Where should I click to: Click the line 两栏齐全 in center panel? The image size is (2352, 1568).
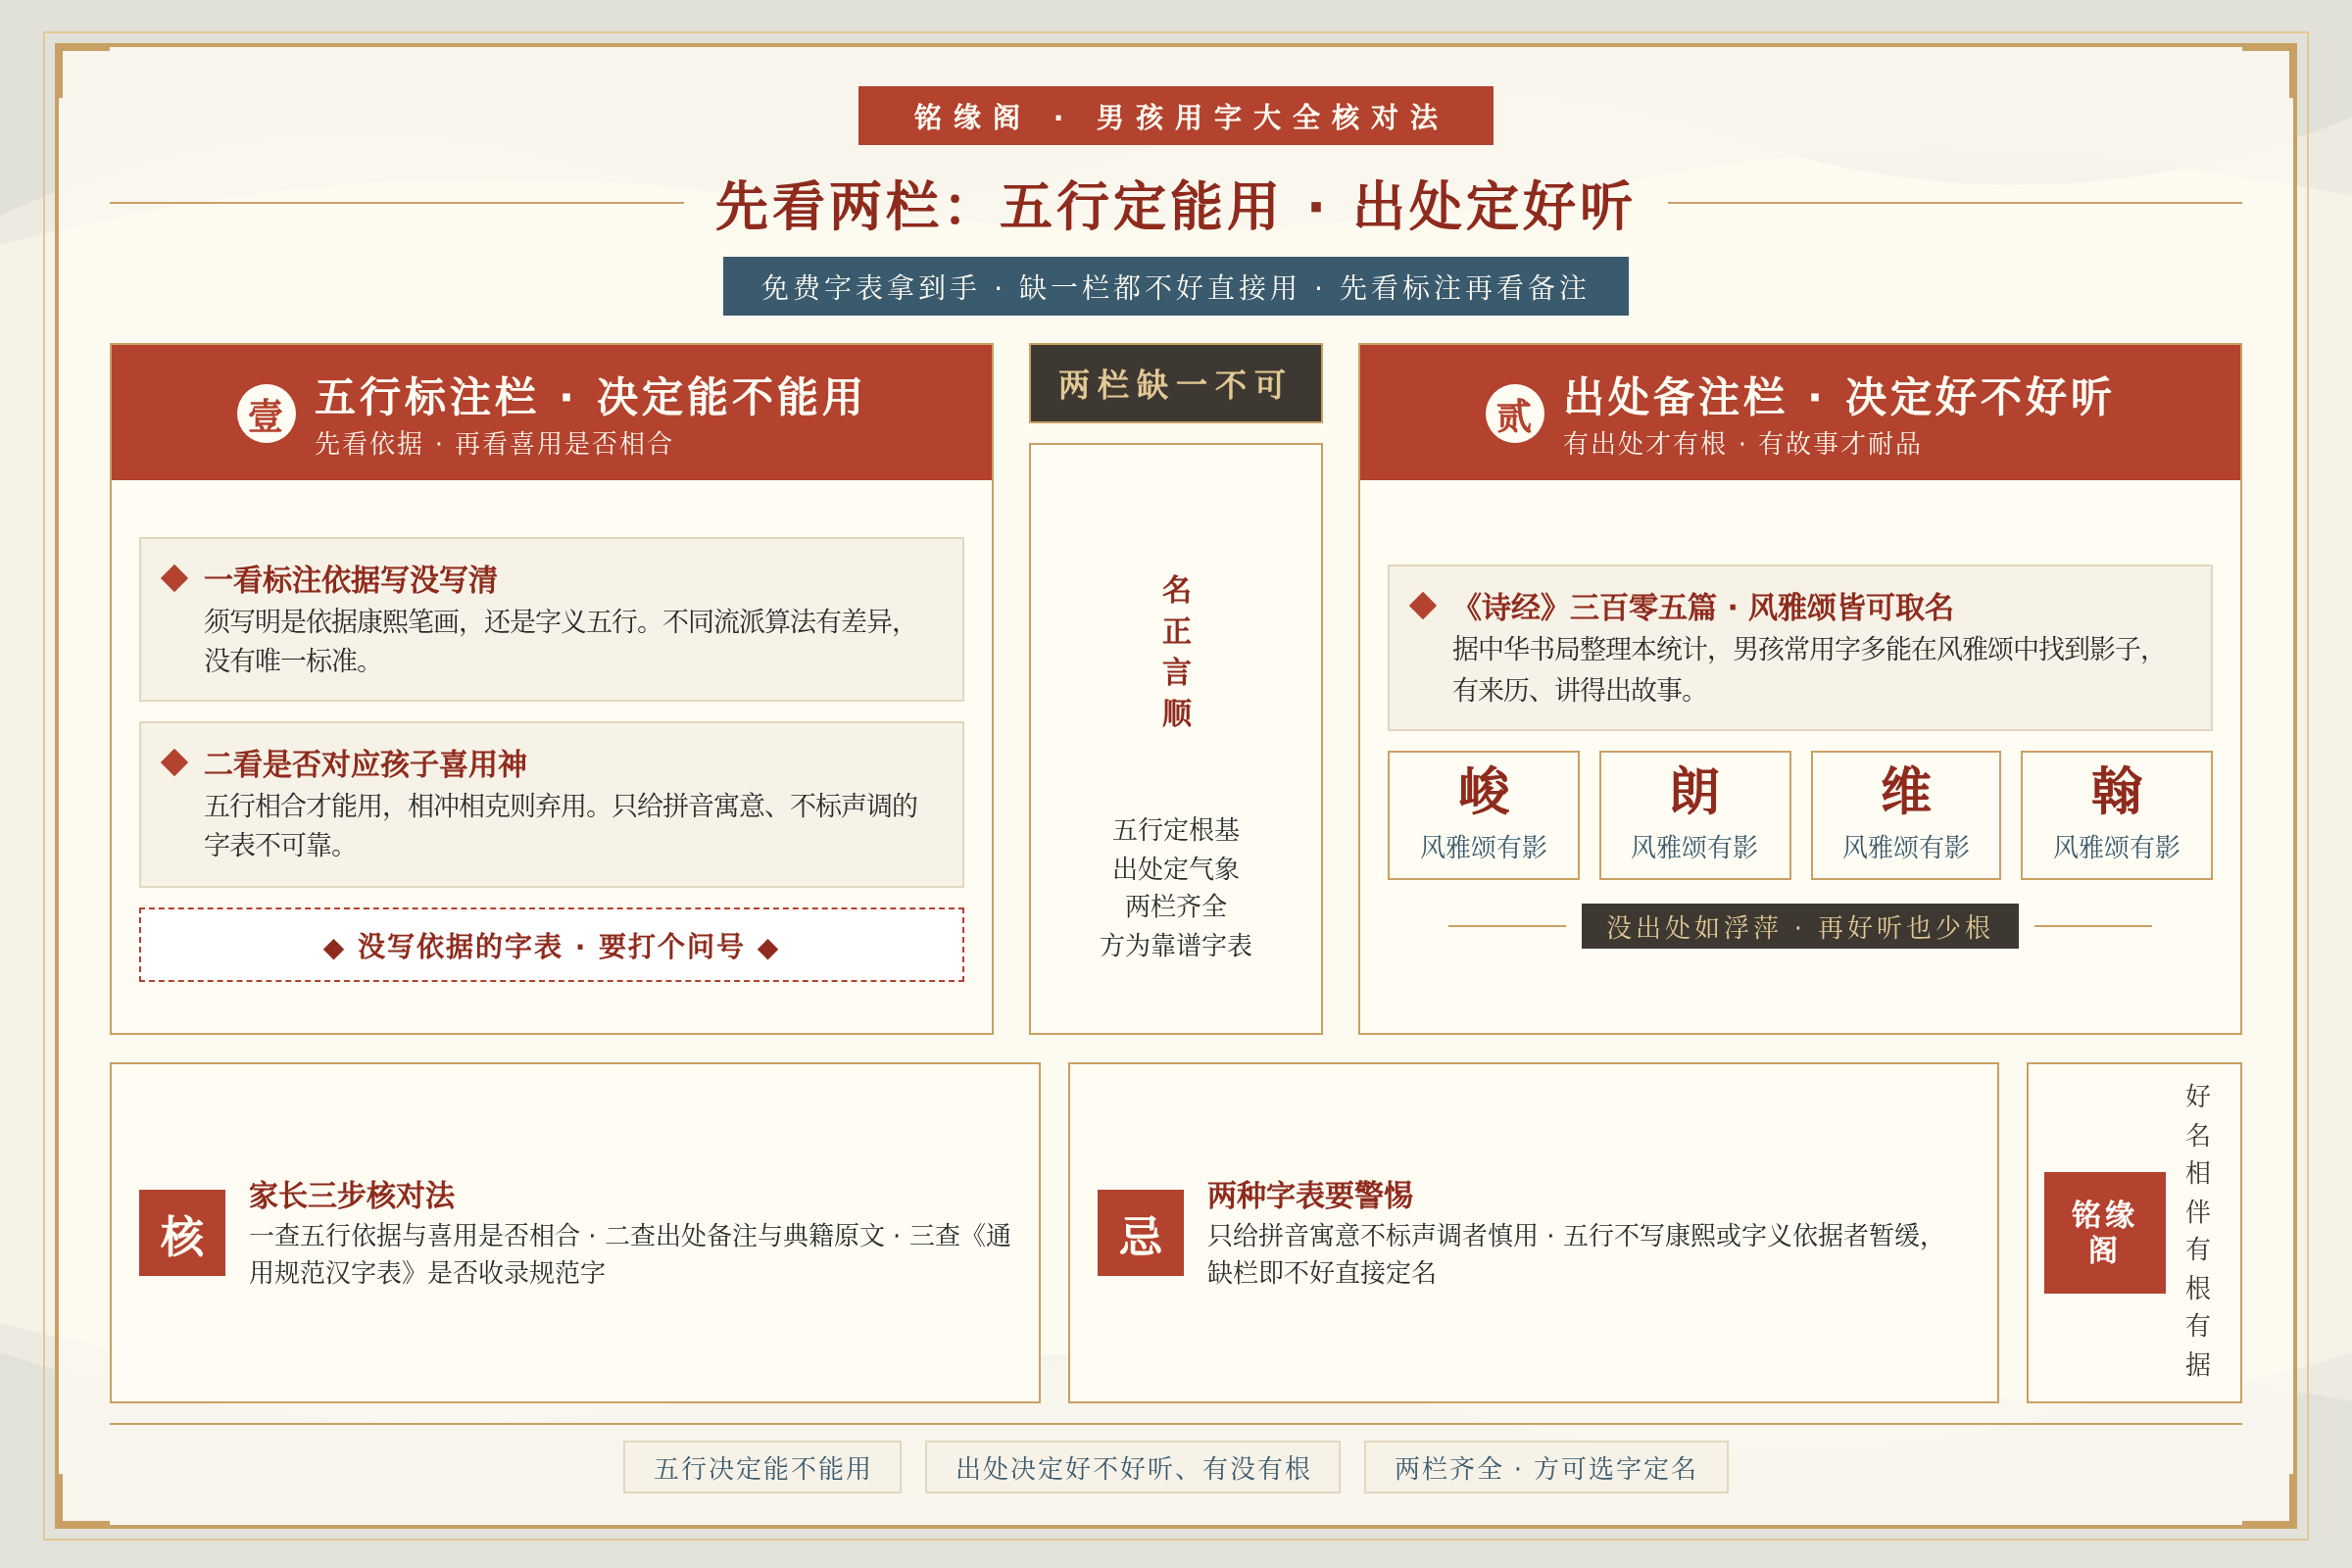tap(1176, 906)
